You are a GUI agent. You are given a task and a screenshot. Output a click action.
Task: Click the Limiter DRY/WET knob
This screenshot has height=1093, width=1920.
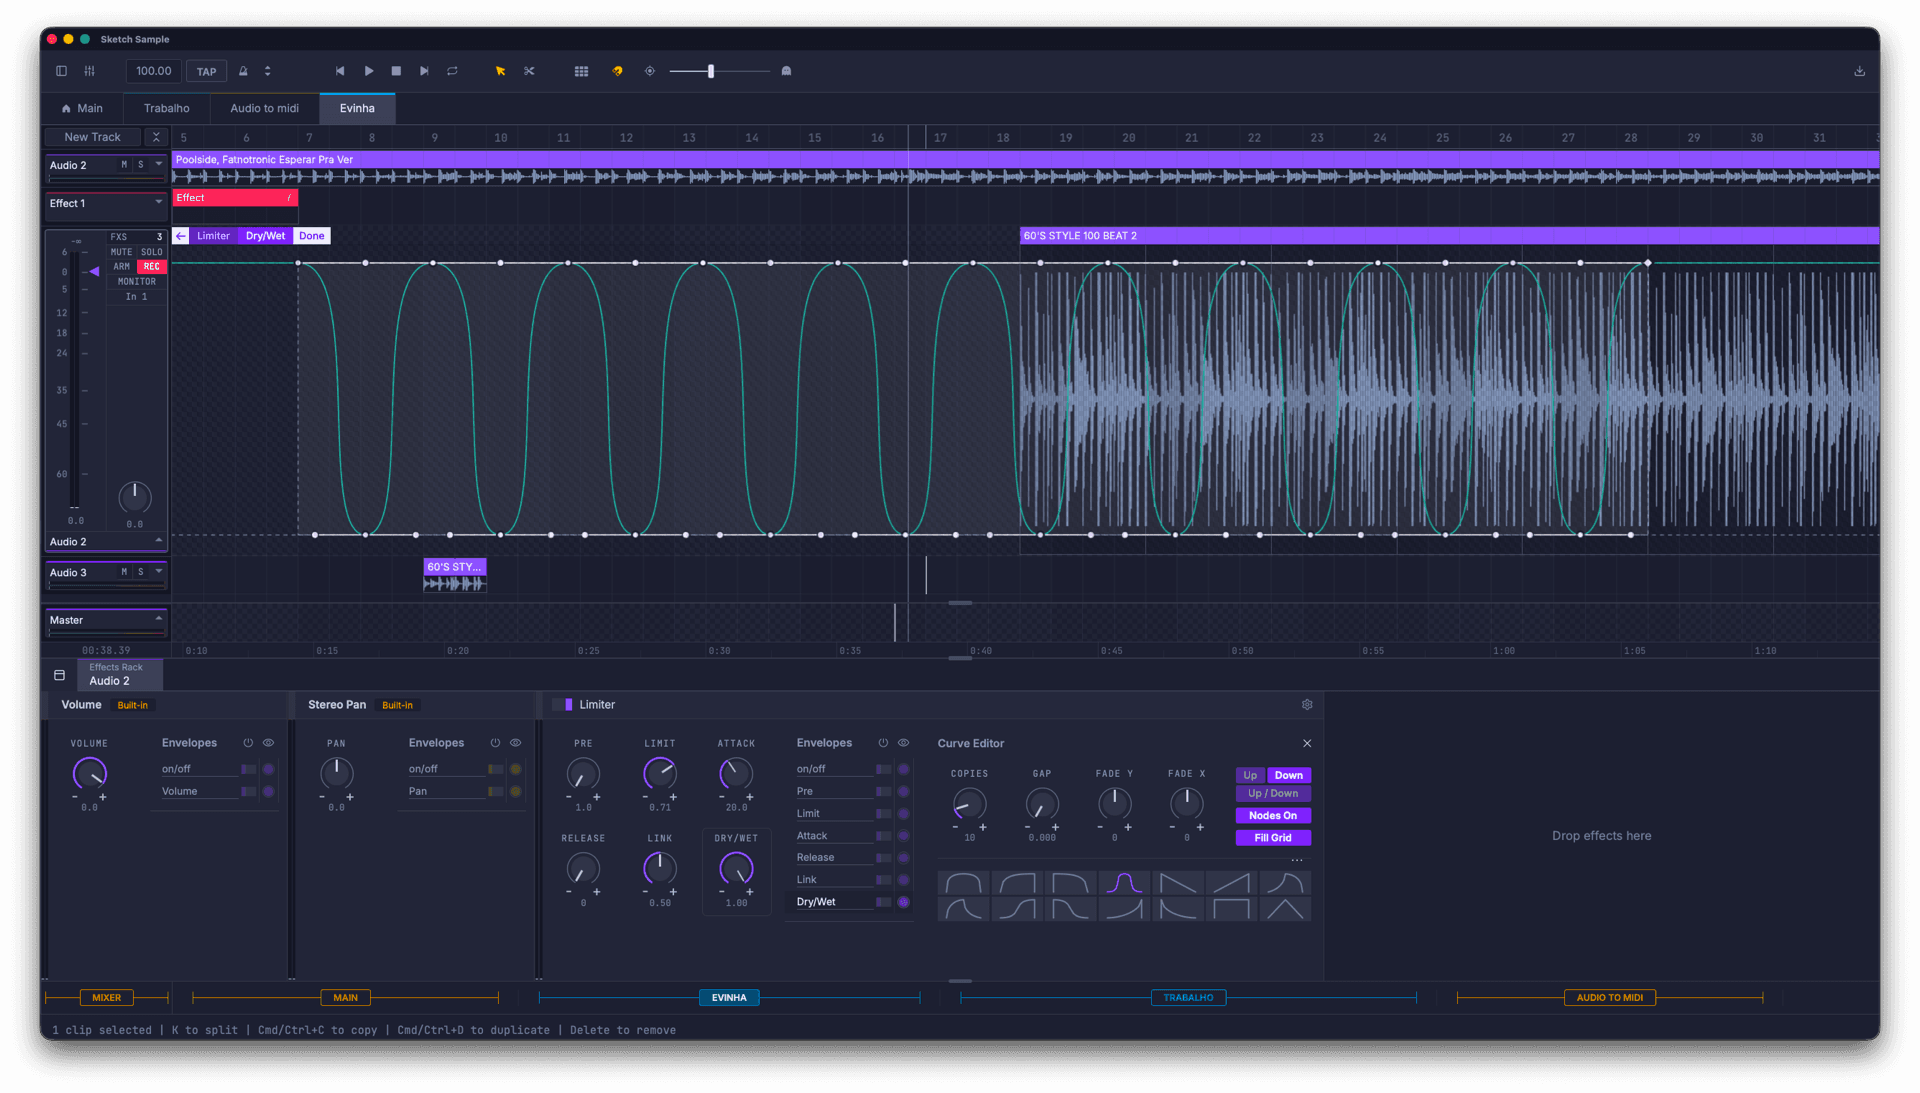click(736, 868)
